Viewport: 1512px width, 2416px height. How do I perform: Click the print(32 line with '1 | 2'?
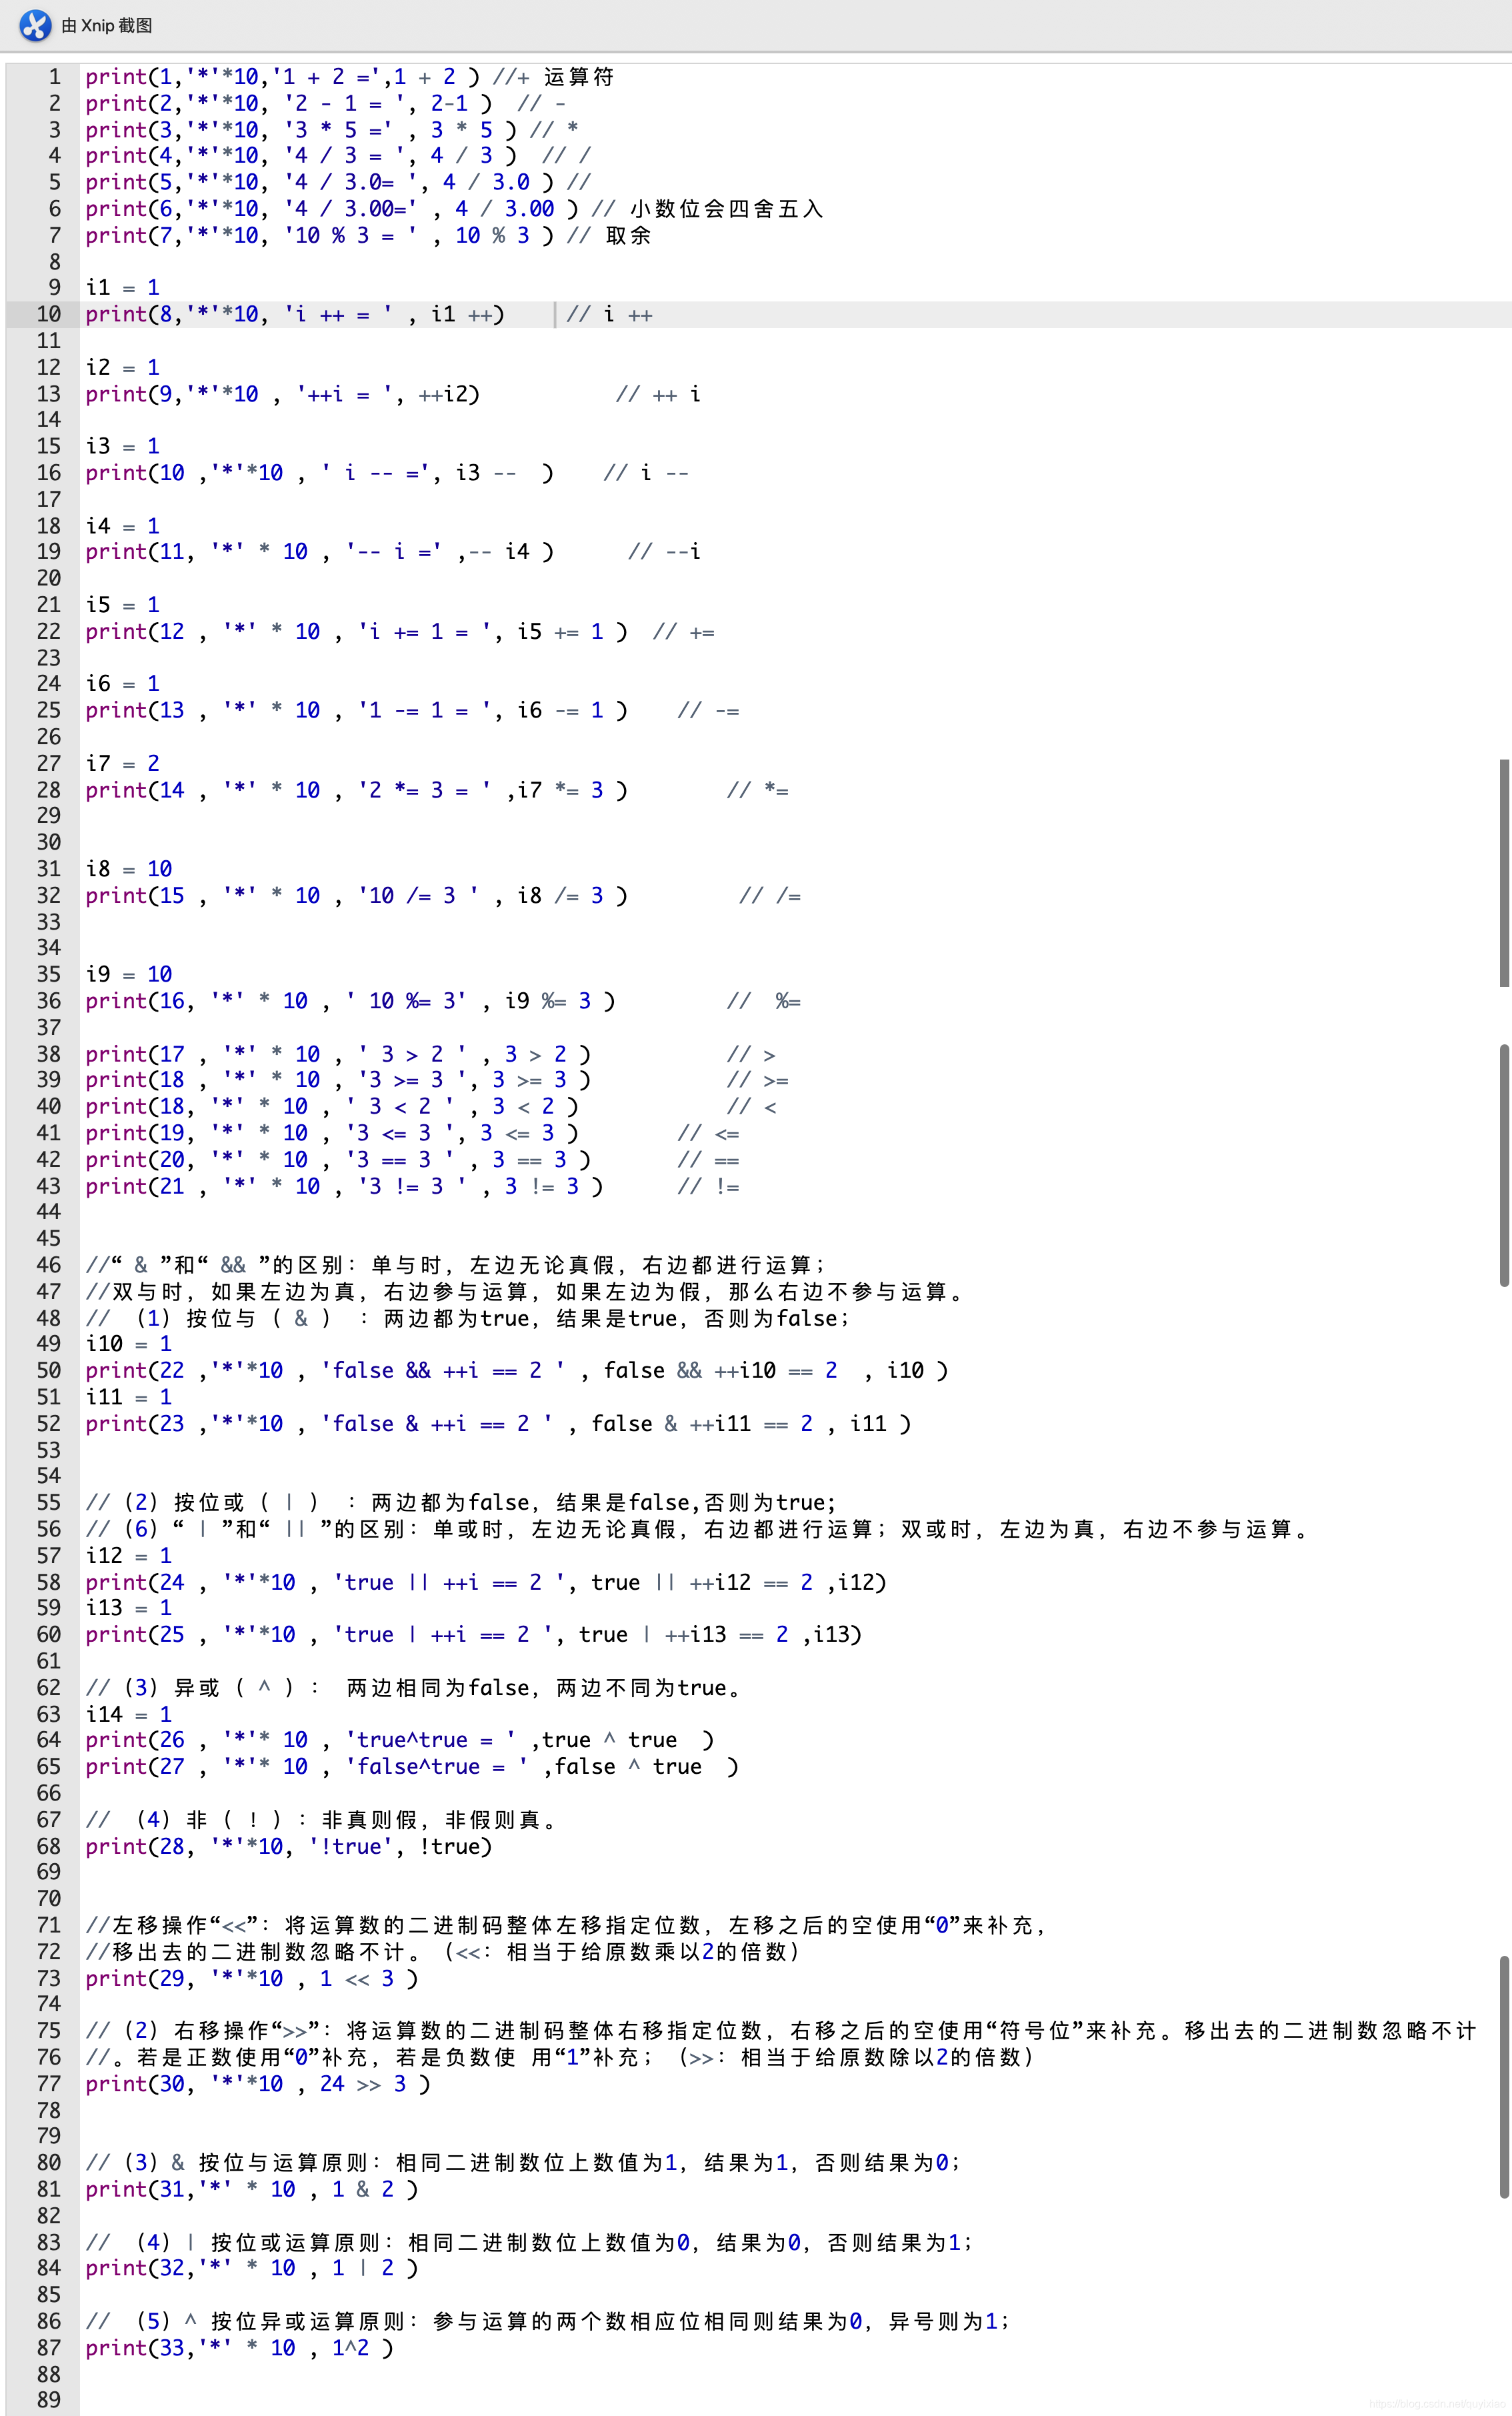tap(252, 2268)
